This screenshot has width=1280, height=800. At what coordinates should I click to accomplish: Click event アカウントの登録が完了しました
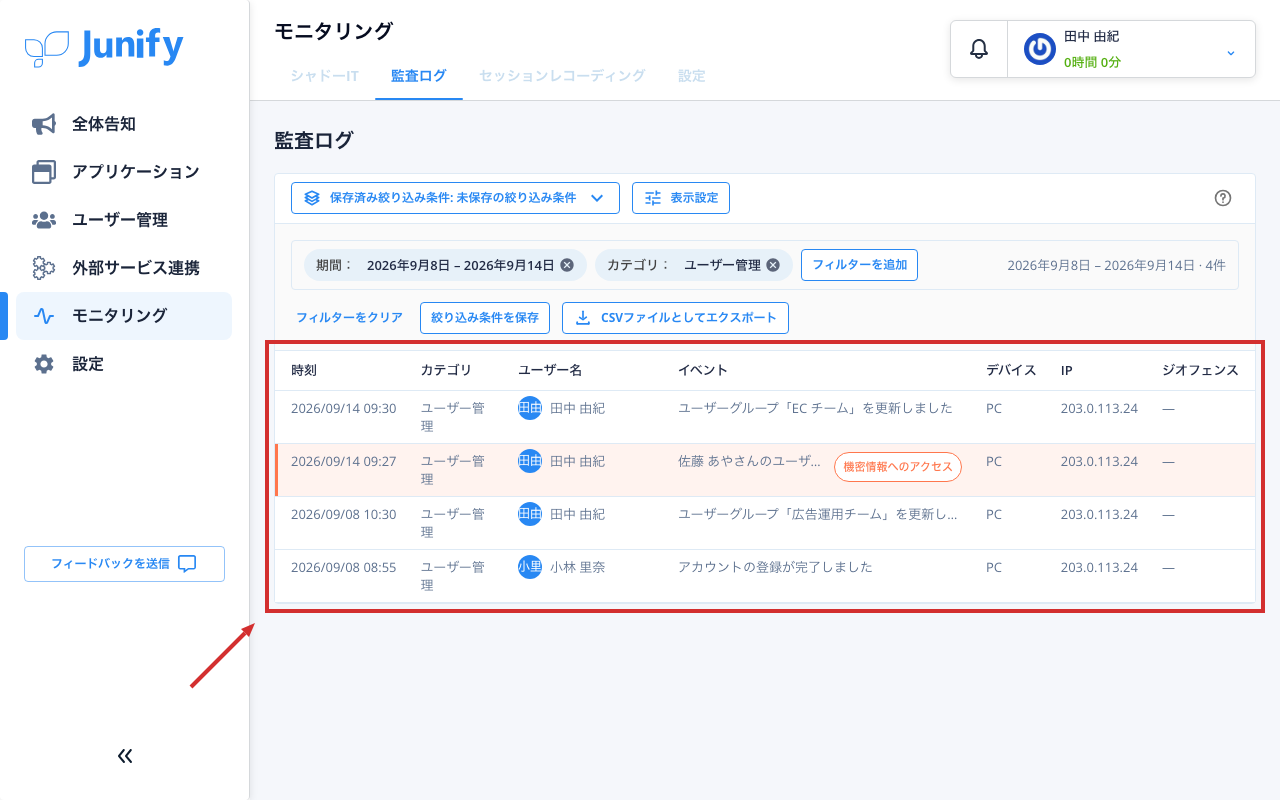pyautogui.click(x=775, y=567)
